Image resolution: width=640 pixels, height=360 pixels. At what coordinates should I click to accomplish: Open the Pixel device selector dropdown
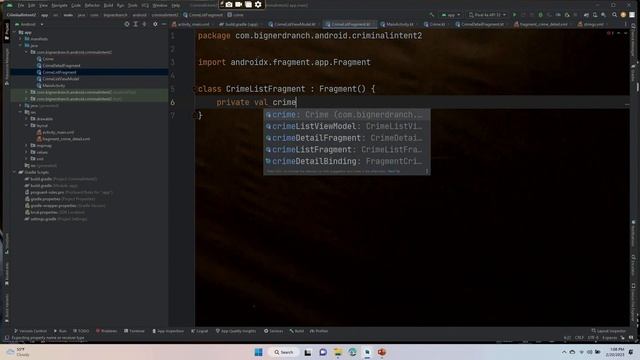(487, 15)
